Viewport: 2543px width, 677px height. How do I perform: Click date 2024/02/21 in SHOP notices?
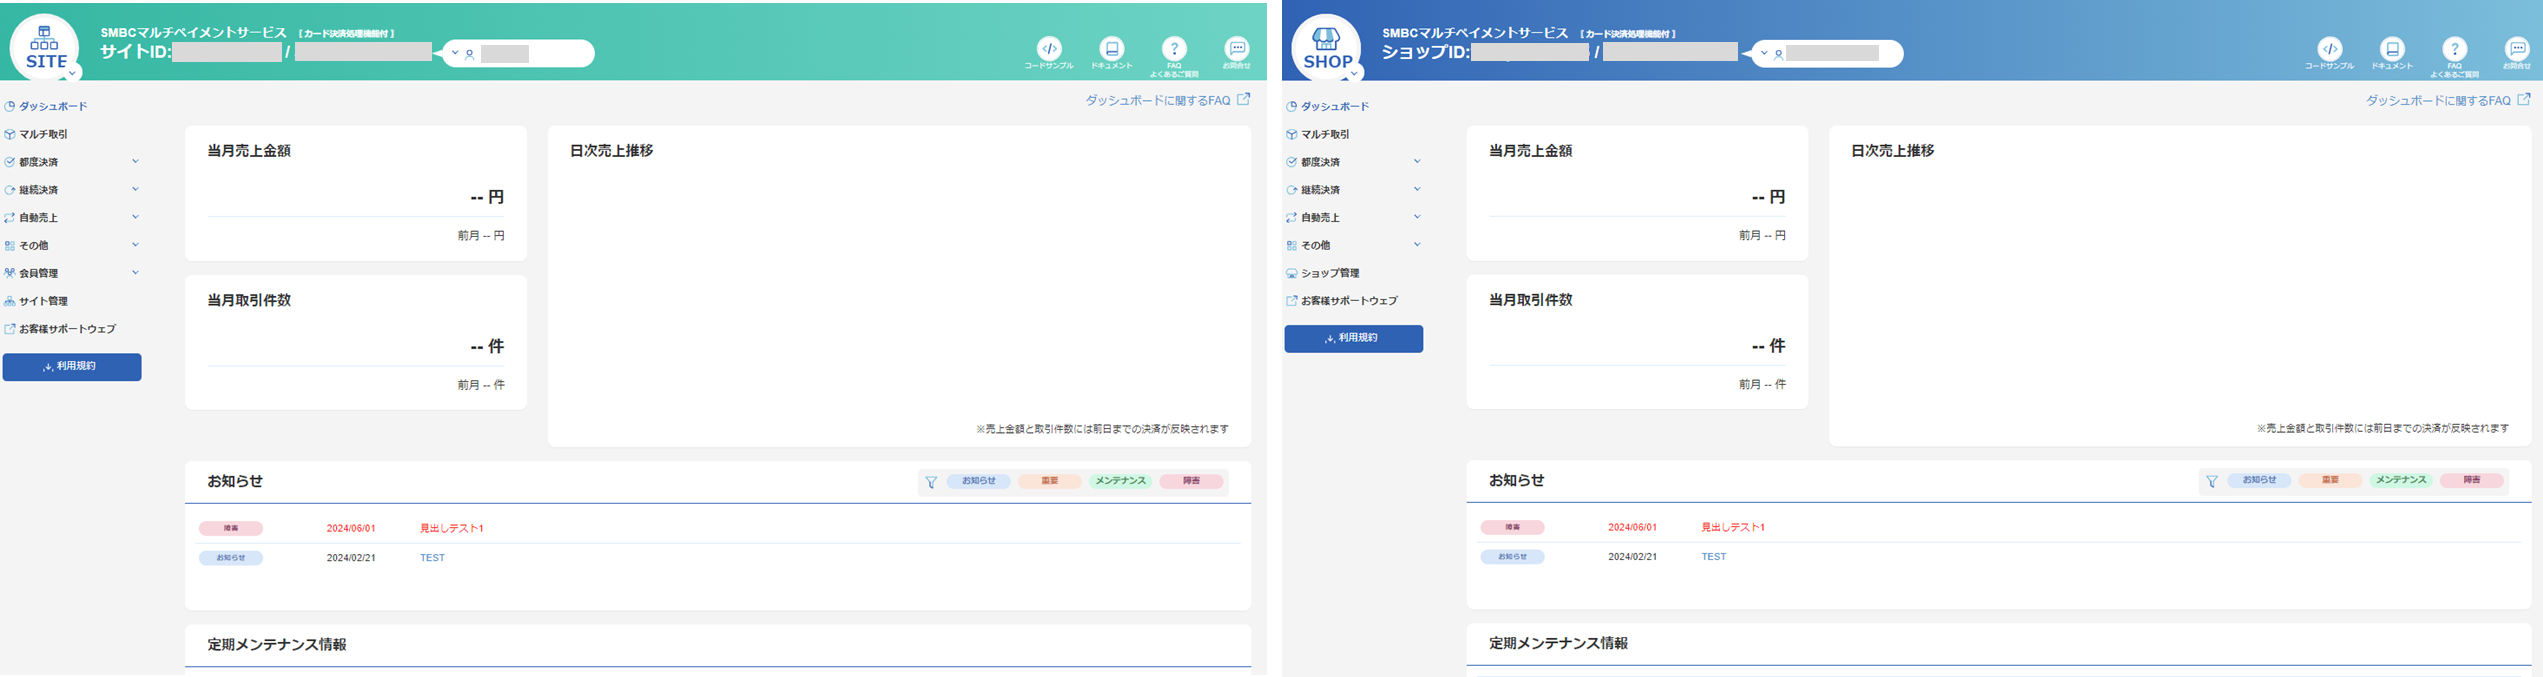pyautogui.click(x=1632, y=557)
